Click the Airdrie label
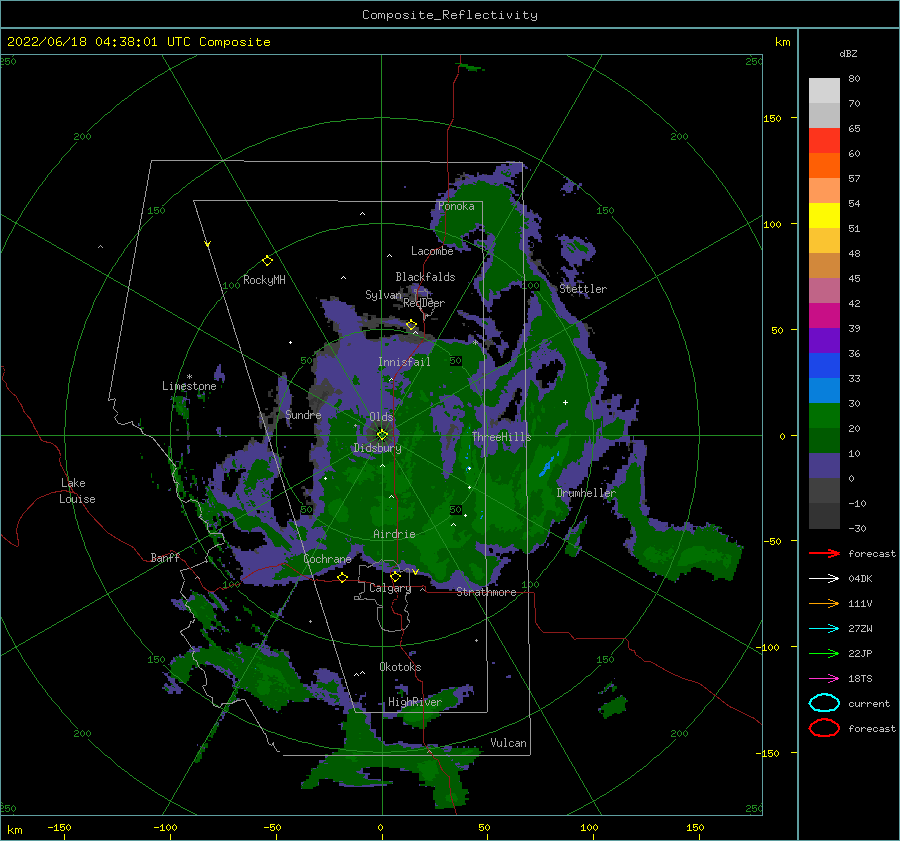900x841 pixels. pos(394,534)
